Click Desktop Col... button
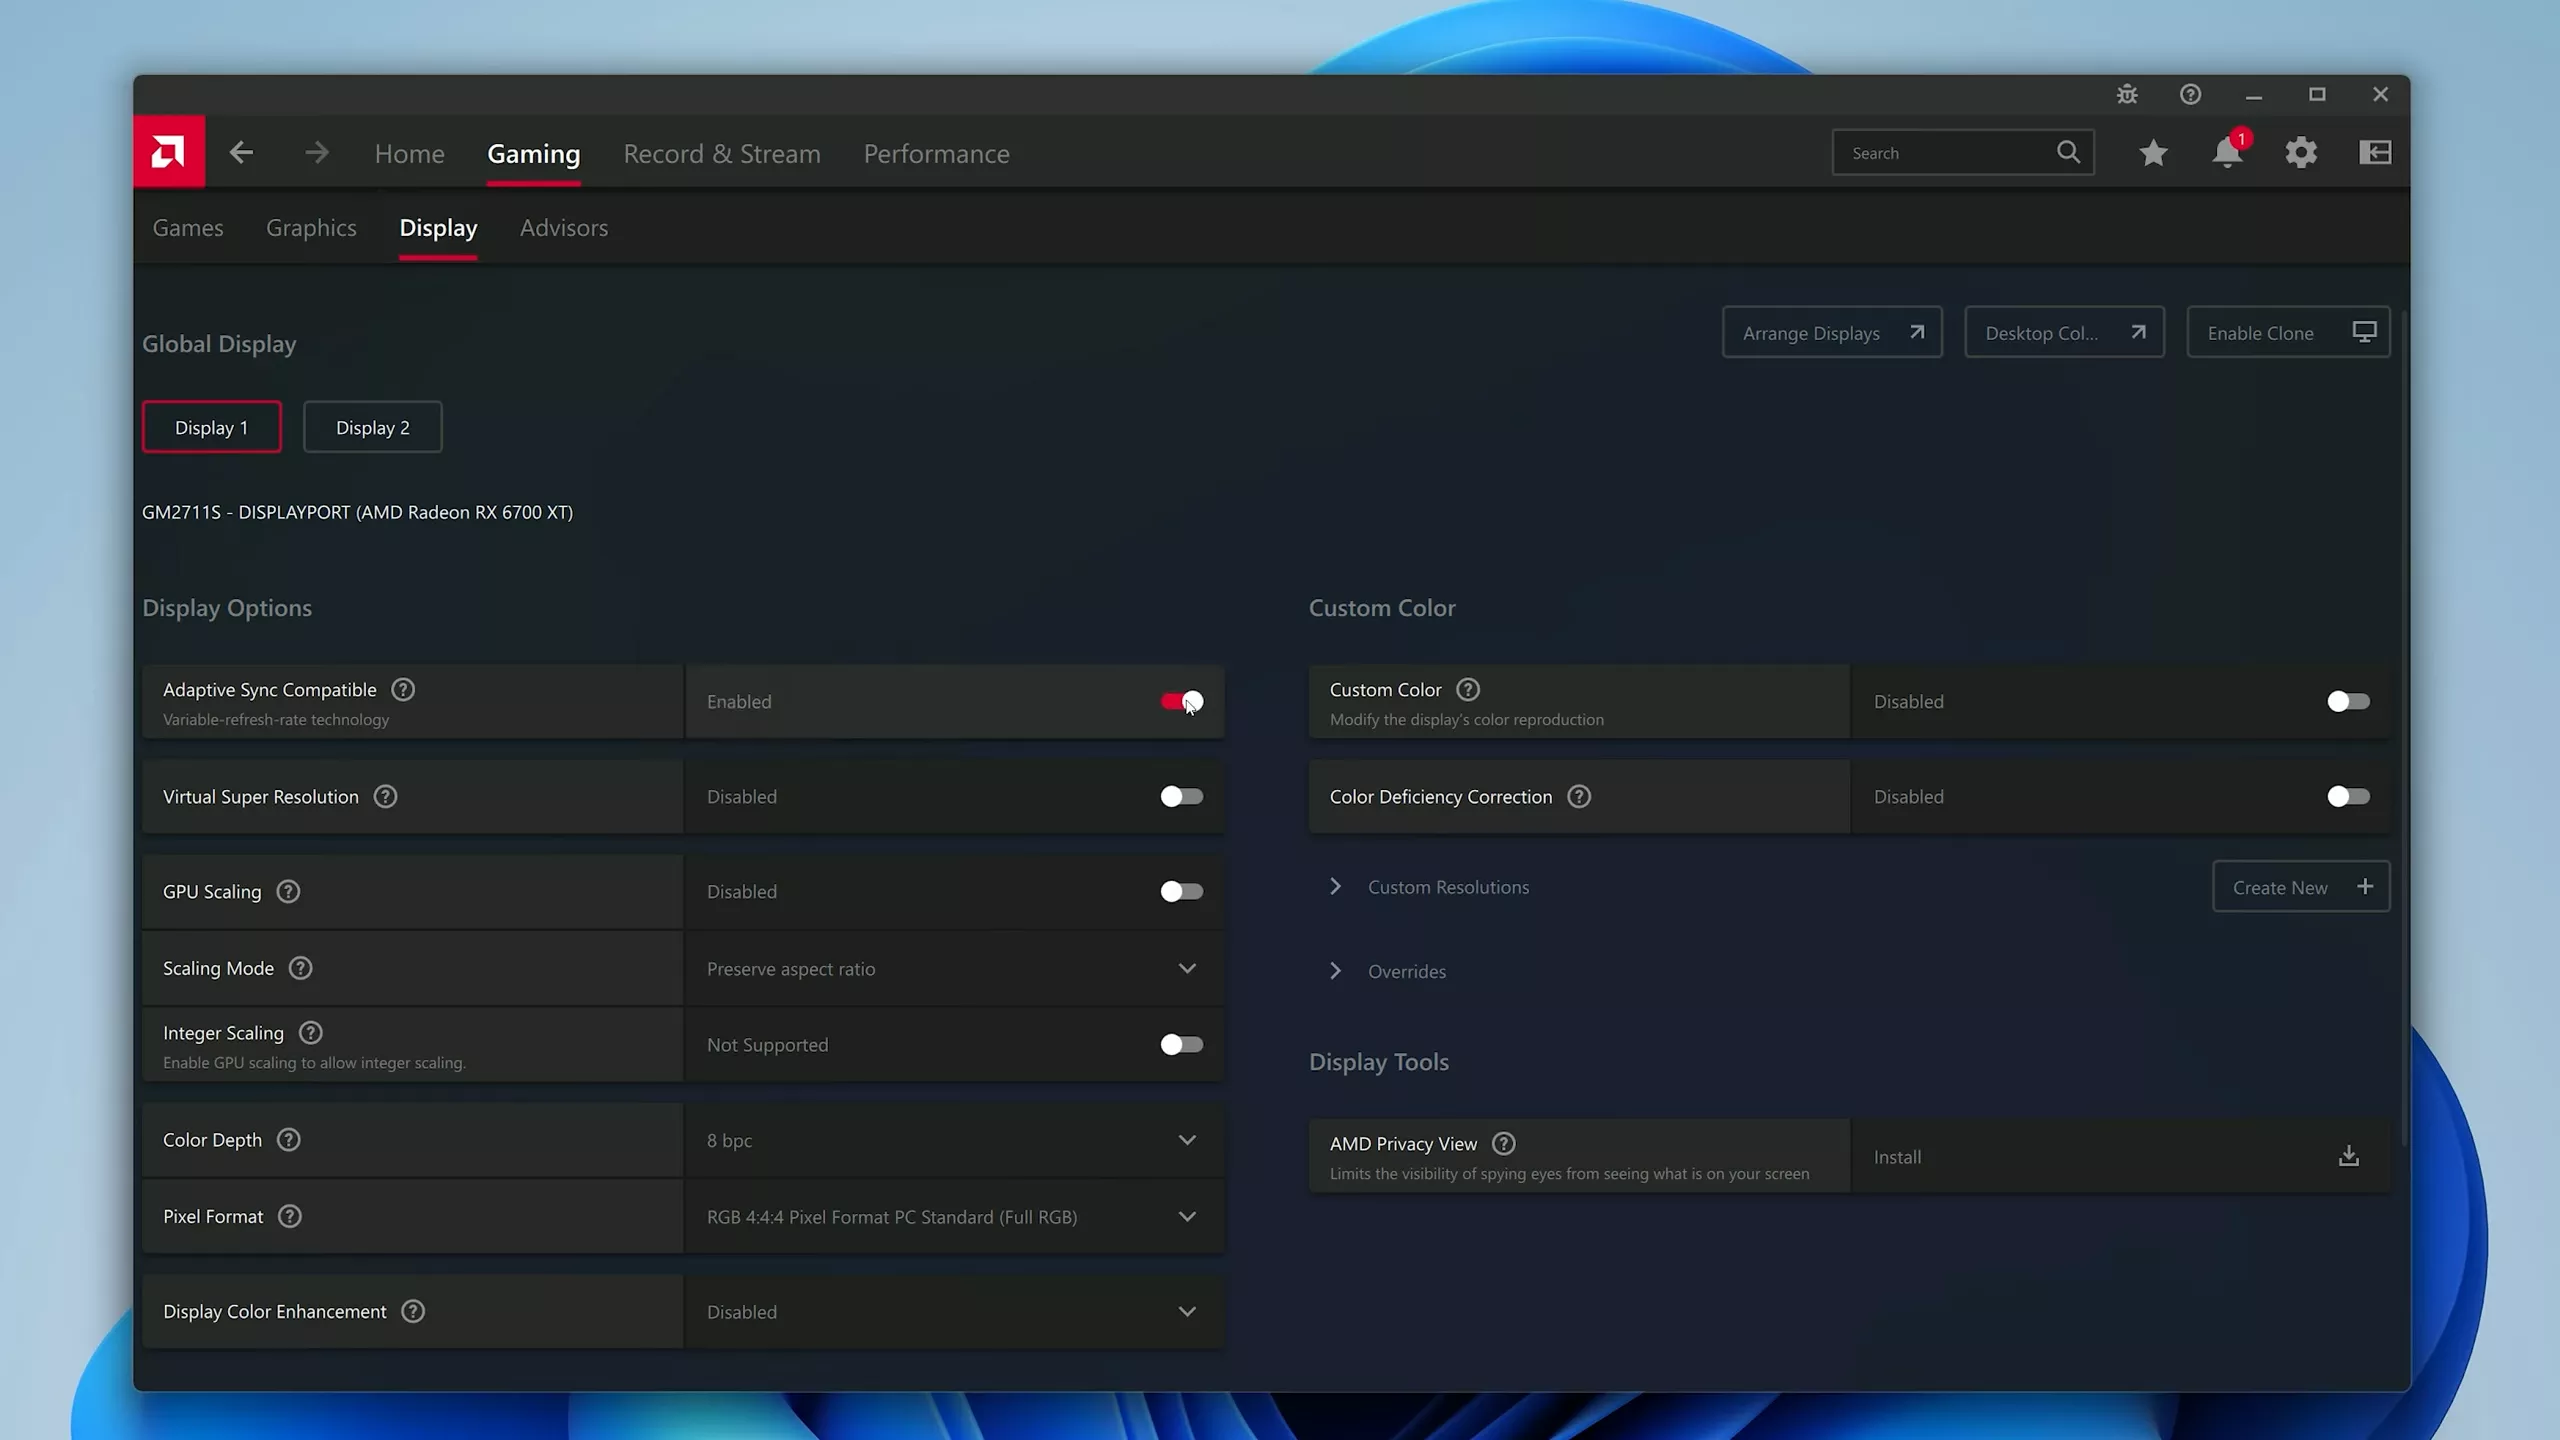Viewport: 2560px width, 1440px height. pyautogui.click(x=2064, y=332)
